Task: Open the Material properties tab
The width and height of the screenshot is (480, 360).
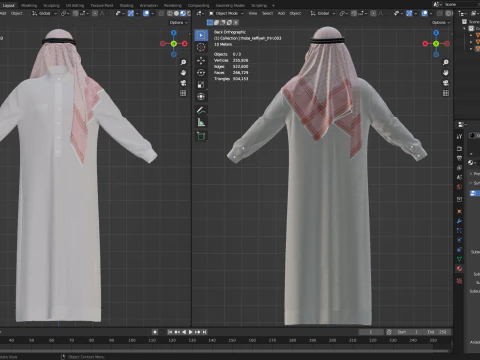Action: 459,269
